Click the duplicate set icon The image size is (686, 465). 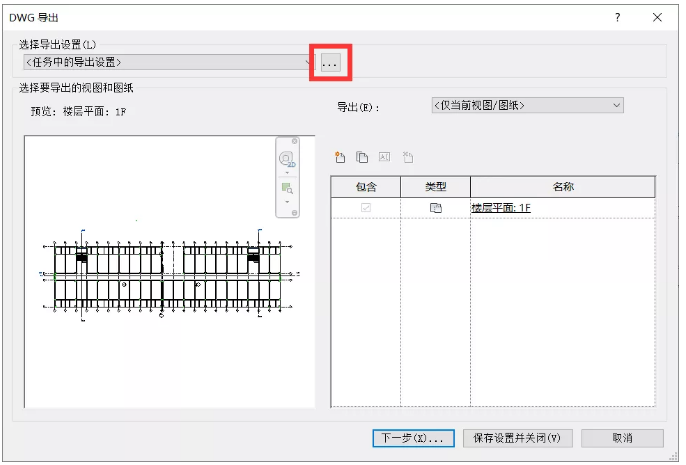point(362,157)
